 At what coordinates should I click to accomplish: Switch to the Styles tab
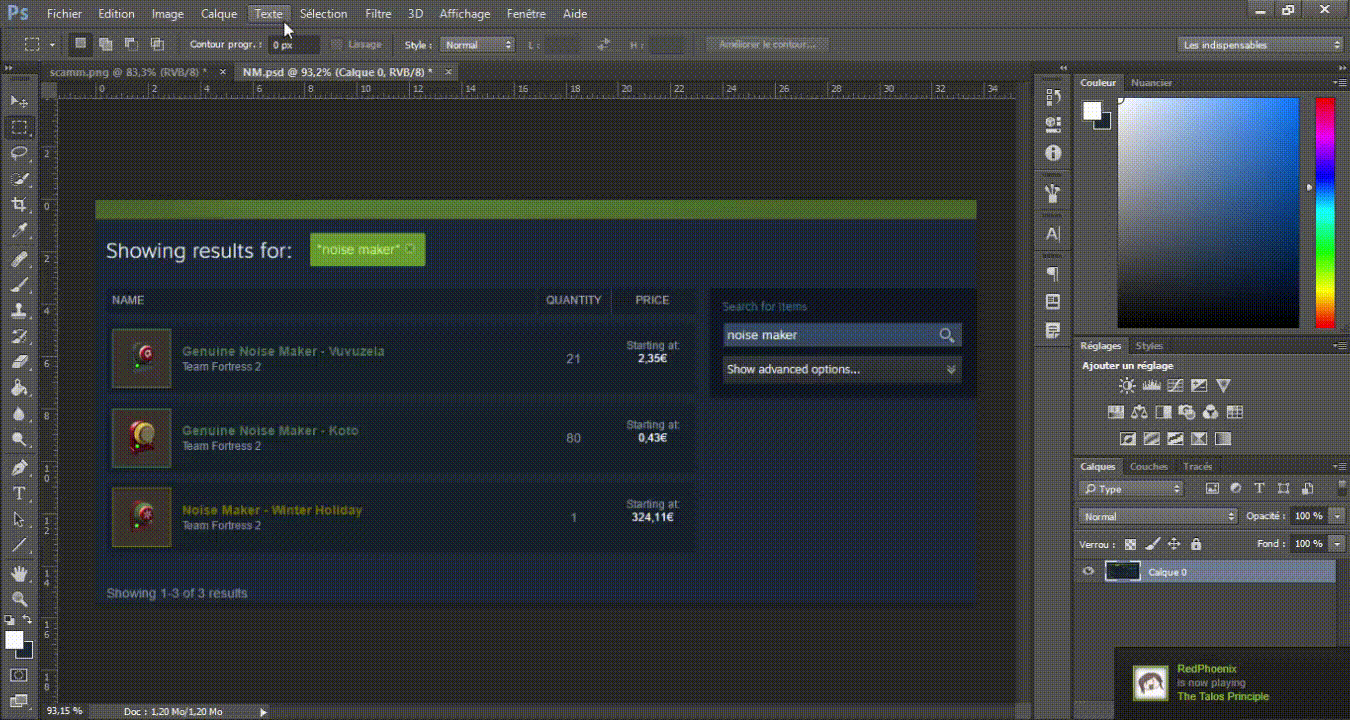[1150, 346]
